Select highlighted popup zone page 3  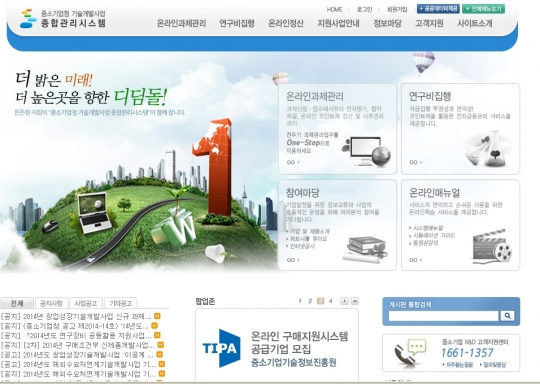[320, 301]
